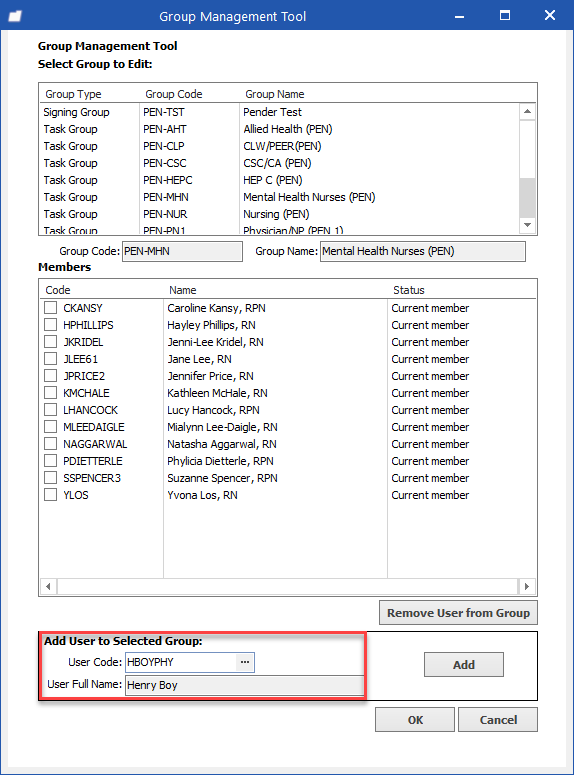Open the User Code lookup ellipsis button
Image resolution: width=574 pixels, height=775 pixels.
click(x=245, y=662)
